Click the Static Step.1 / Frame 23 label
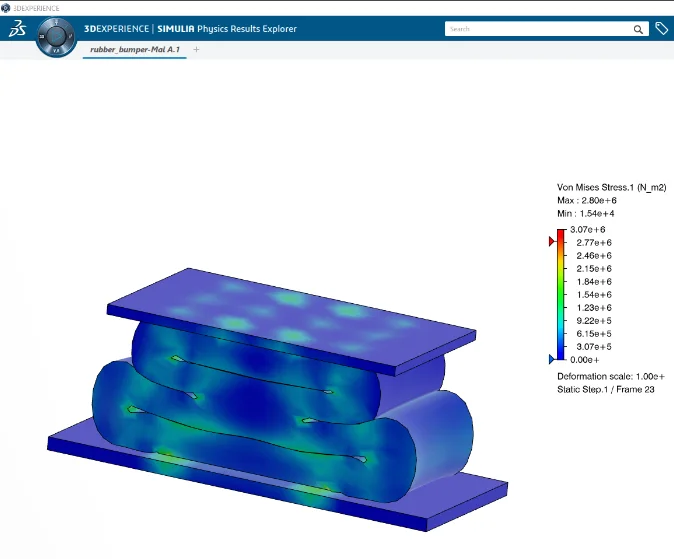This screenshot has height=559, width=674. click(x=605, y=389)
